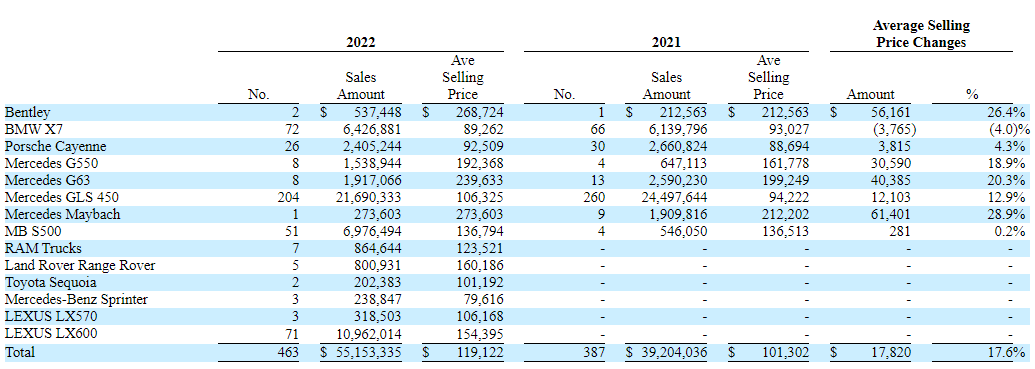Select the 2021 column group header

667,43
